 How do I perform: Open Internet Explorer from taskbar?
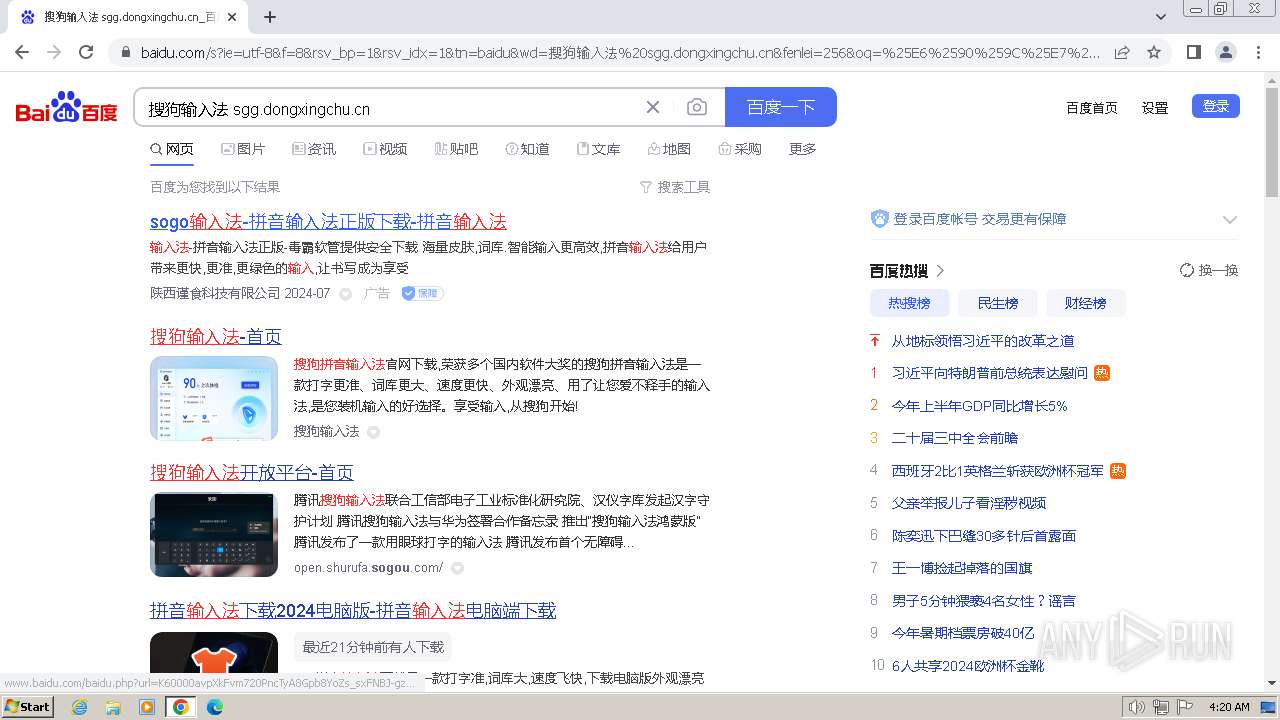tap(80, 707)
